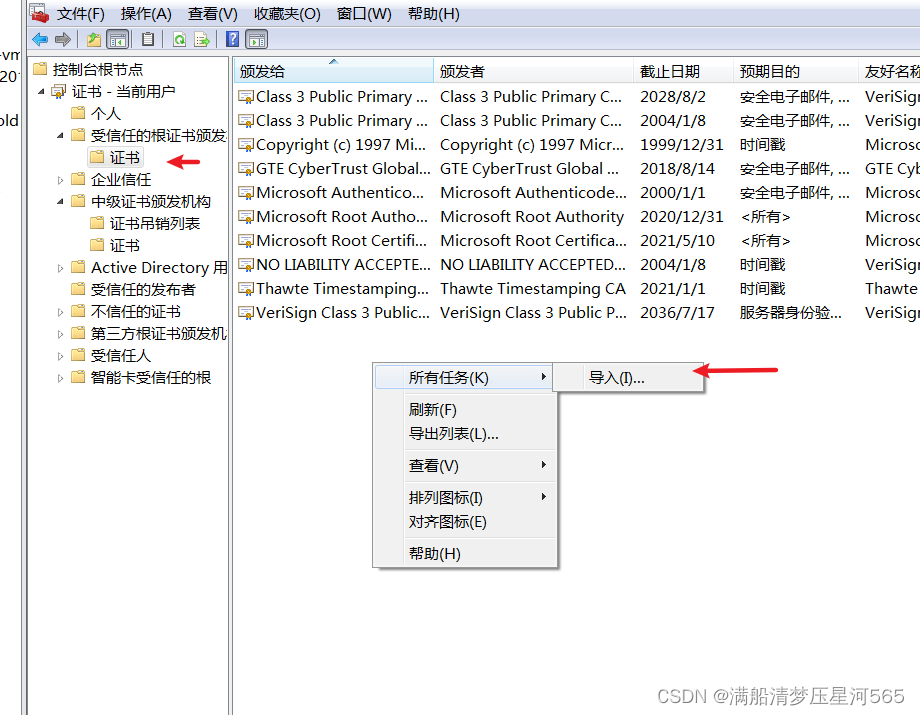
Task: Choose 帮助(H) in context menu
Action: pyautogui.click(x=465, y=553)
